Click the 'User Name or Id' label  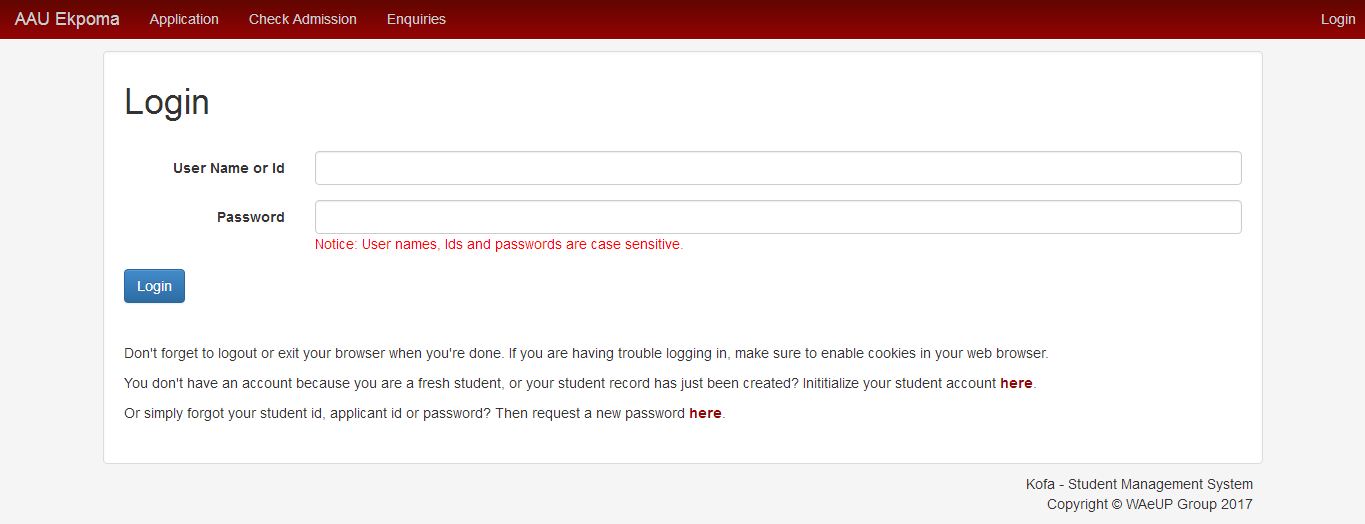[x=228, y=168]
